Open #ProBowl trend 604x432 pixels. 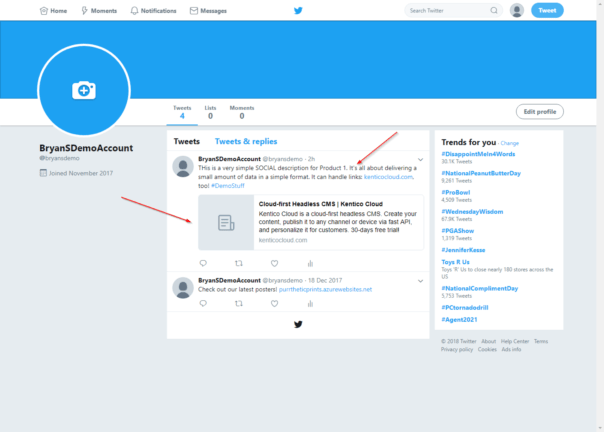click(456, 192)
